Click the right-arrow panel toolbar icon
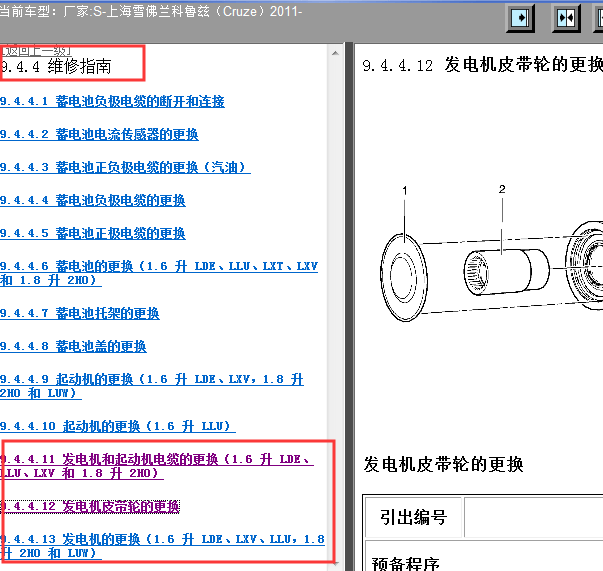 click(520, 18)
